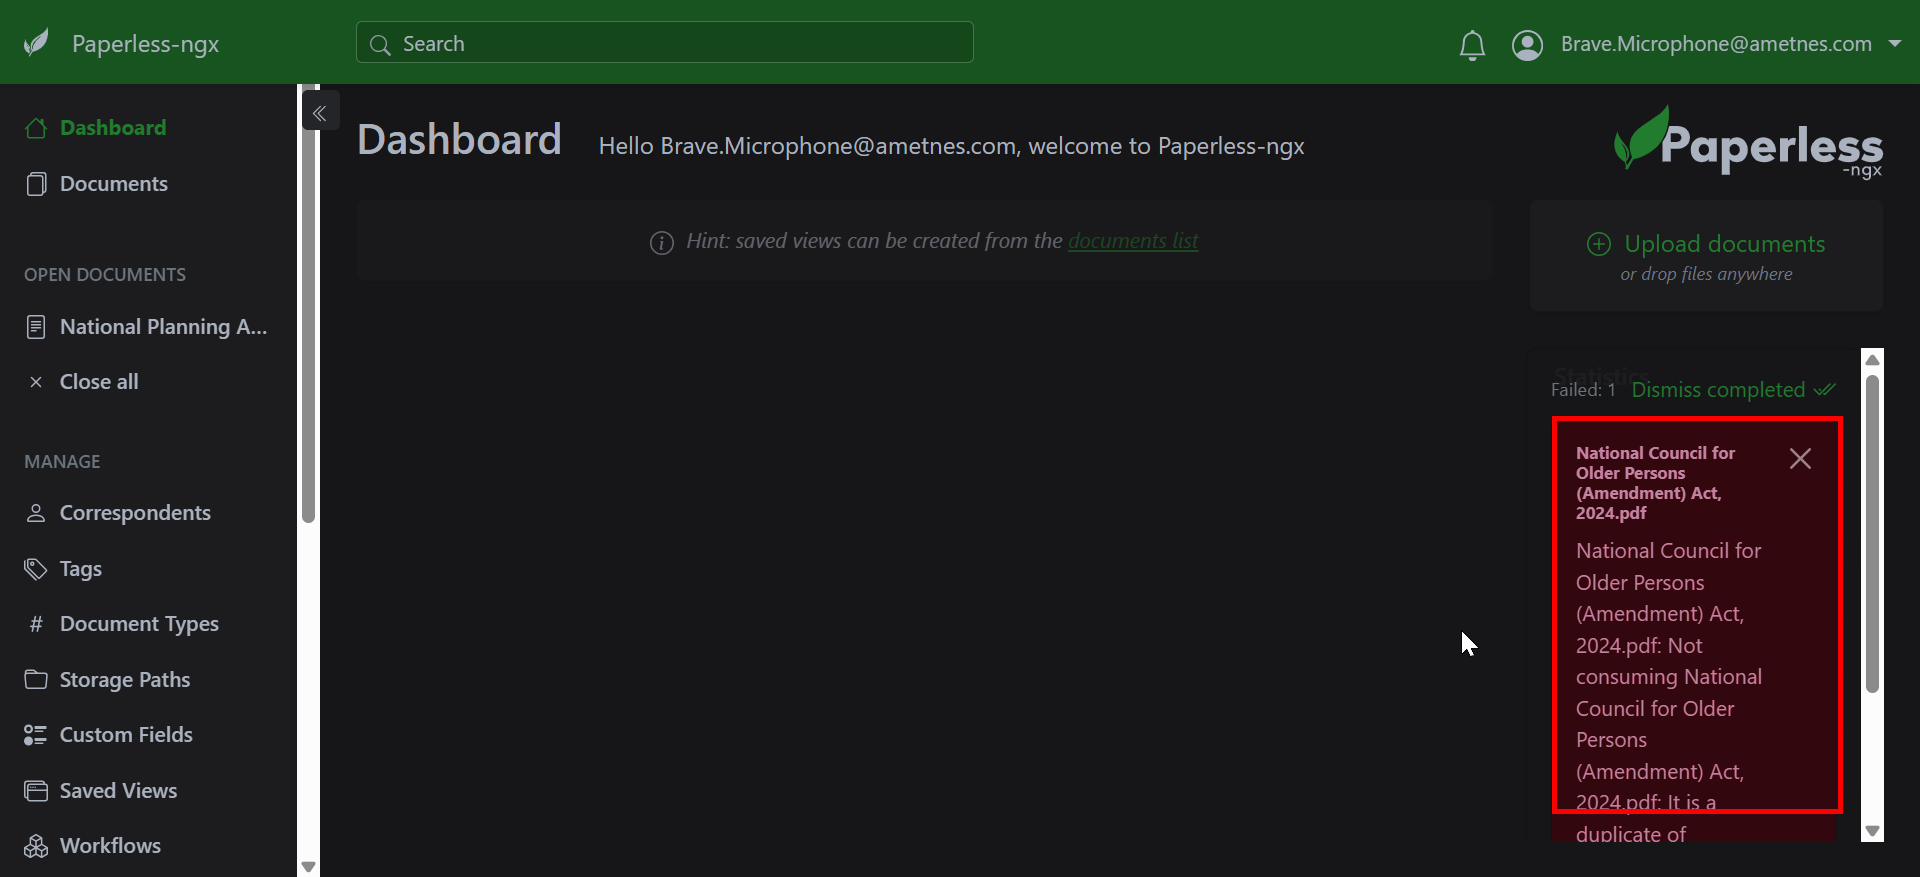
Task: Go to Saved Views in sidebar
Action: point(118,791)
